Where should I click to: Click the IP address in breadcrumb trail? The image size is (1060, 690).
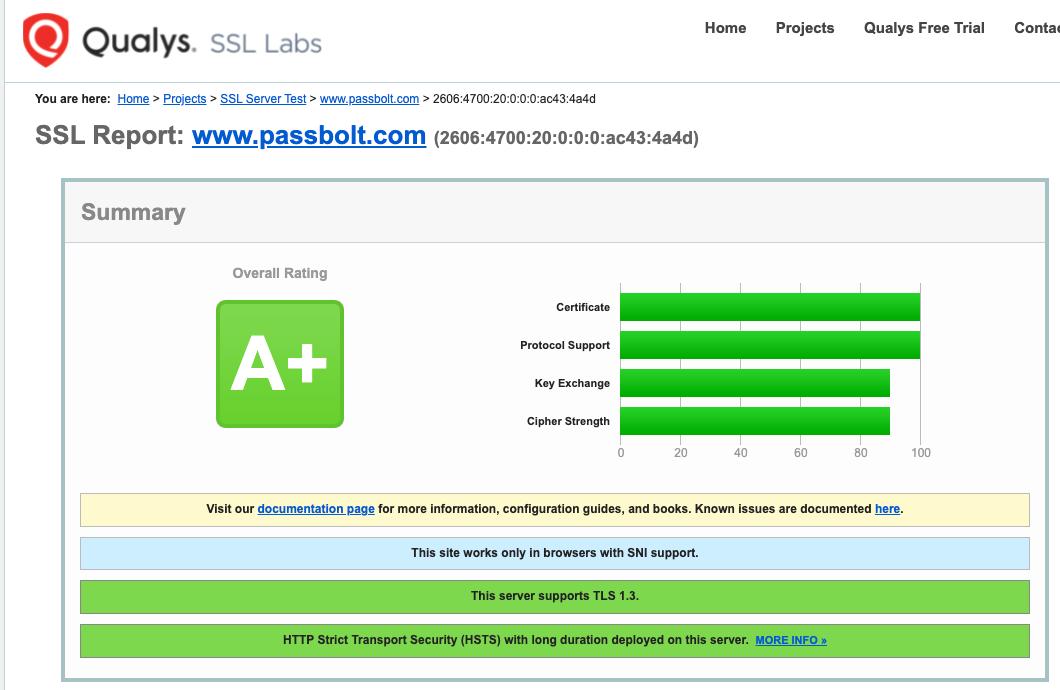514,99
